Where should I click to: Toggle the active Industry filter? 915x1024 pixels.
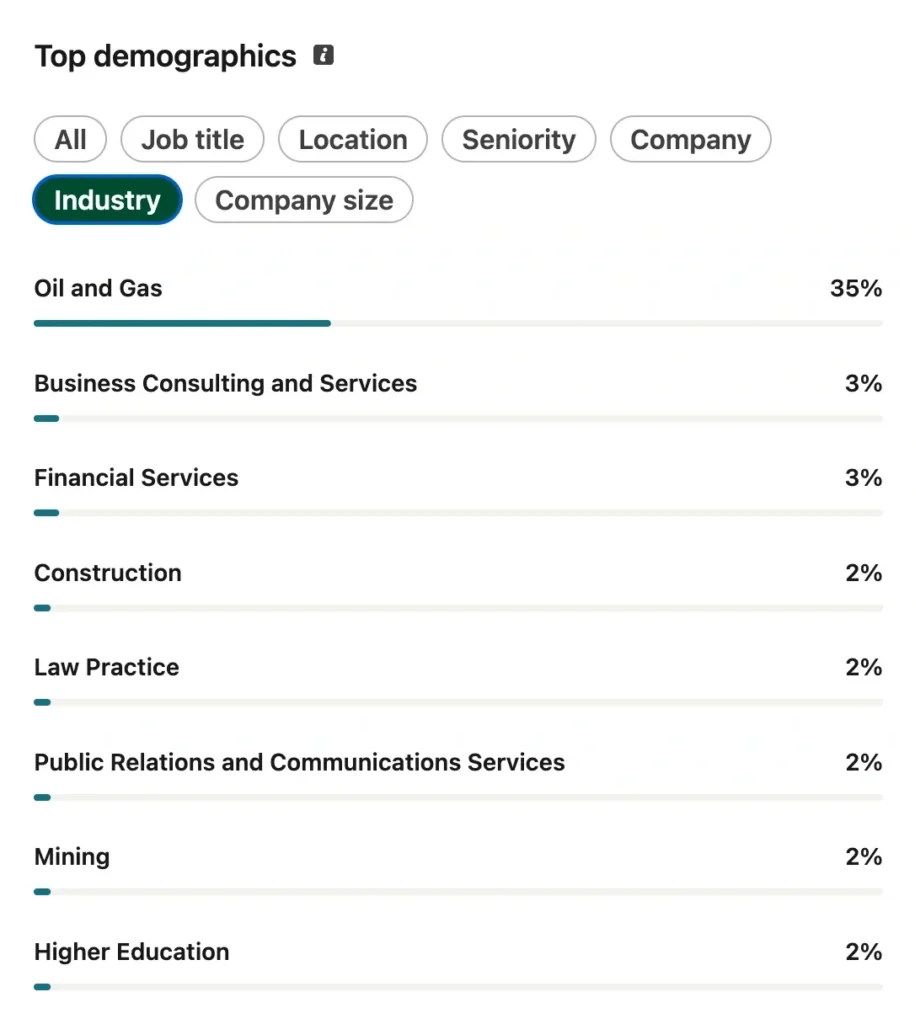[x=107, y=200]
